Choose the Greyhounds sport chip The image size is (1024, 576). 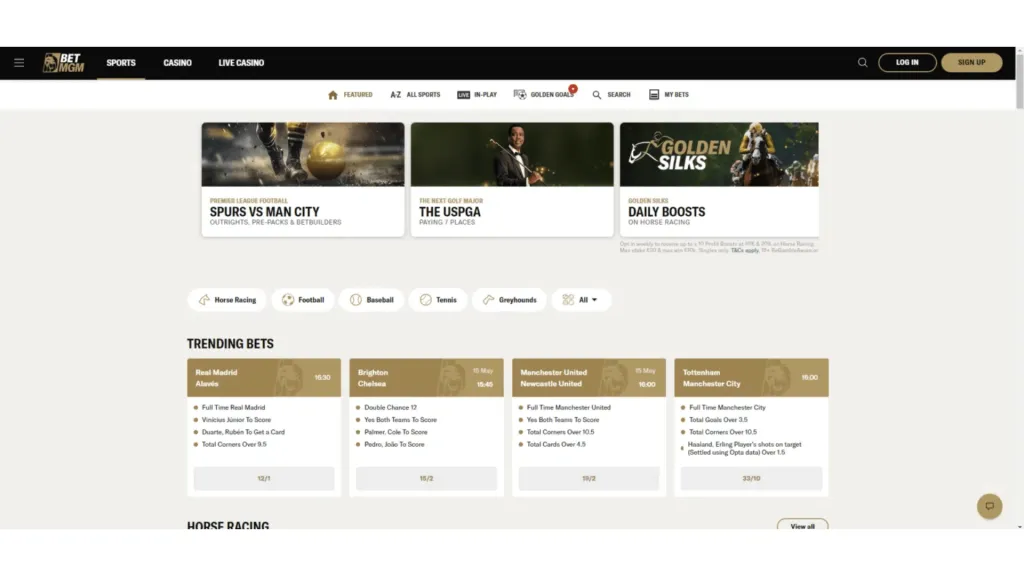(509, 300)
